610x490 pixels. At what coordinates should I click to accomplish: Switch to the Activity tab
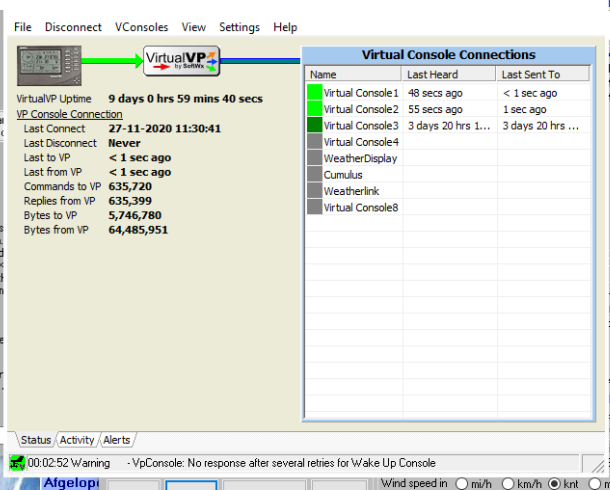point(77,440)
